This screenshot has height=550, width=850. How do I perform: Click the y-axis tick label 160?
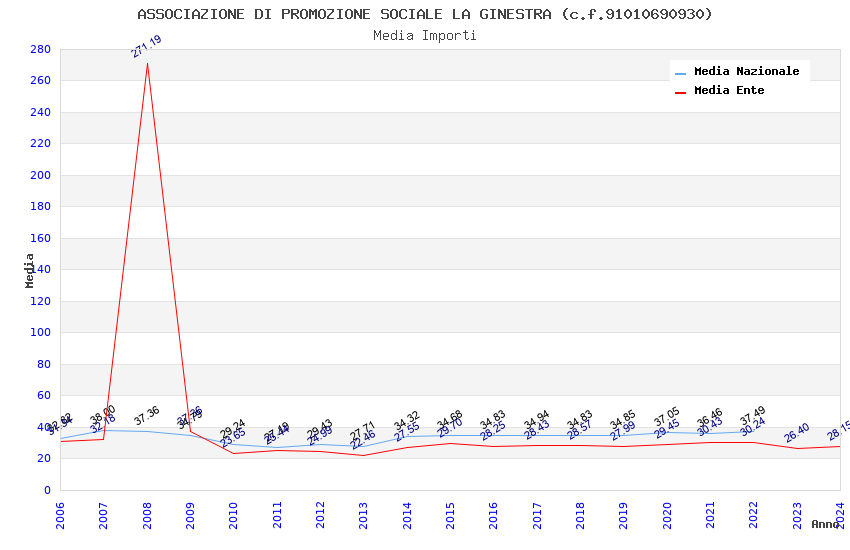pyautogui.click(x=41, y=238)
